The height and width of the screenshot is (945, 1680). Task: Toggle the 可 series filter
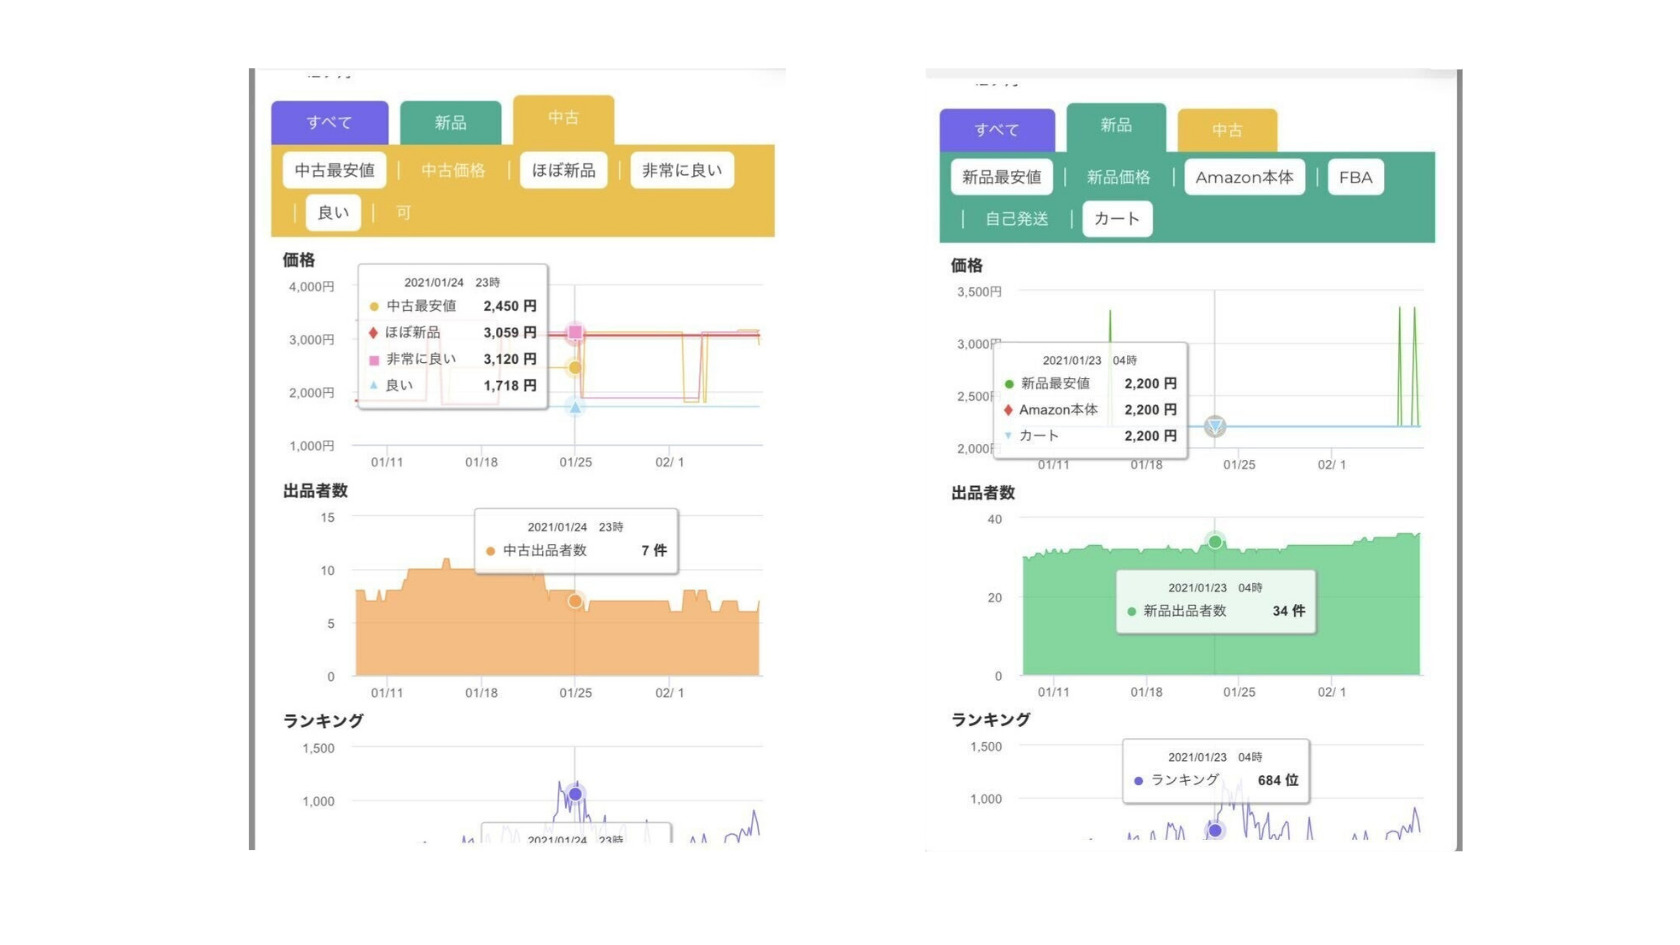pos(403,212)
